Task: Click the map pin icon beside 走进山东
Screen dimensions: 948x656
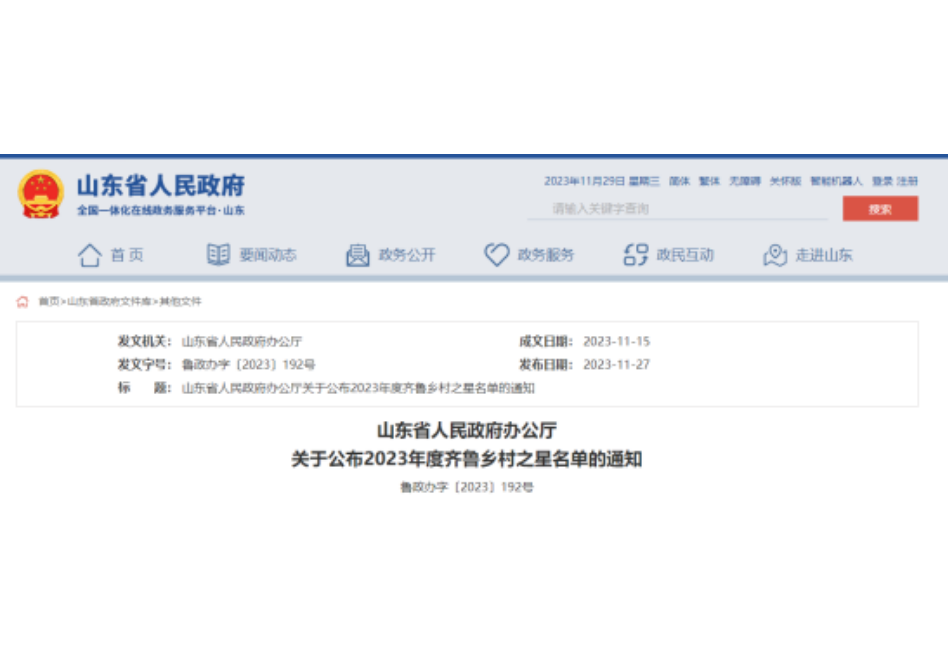Action: click(775, 255)
